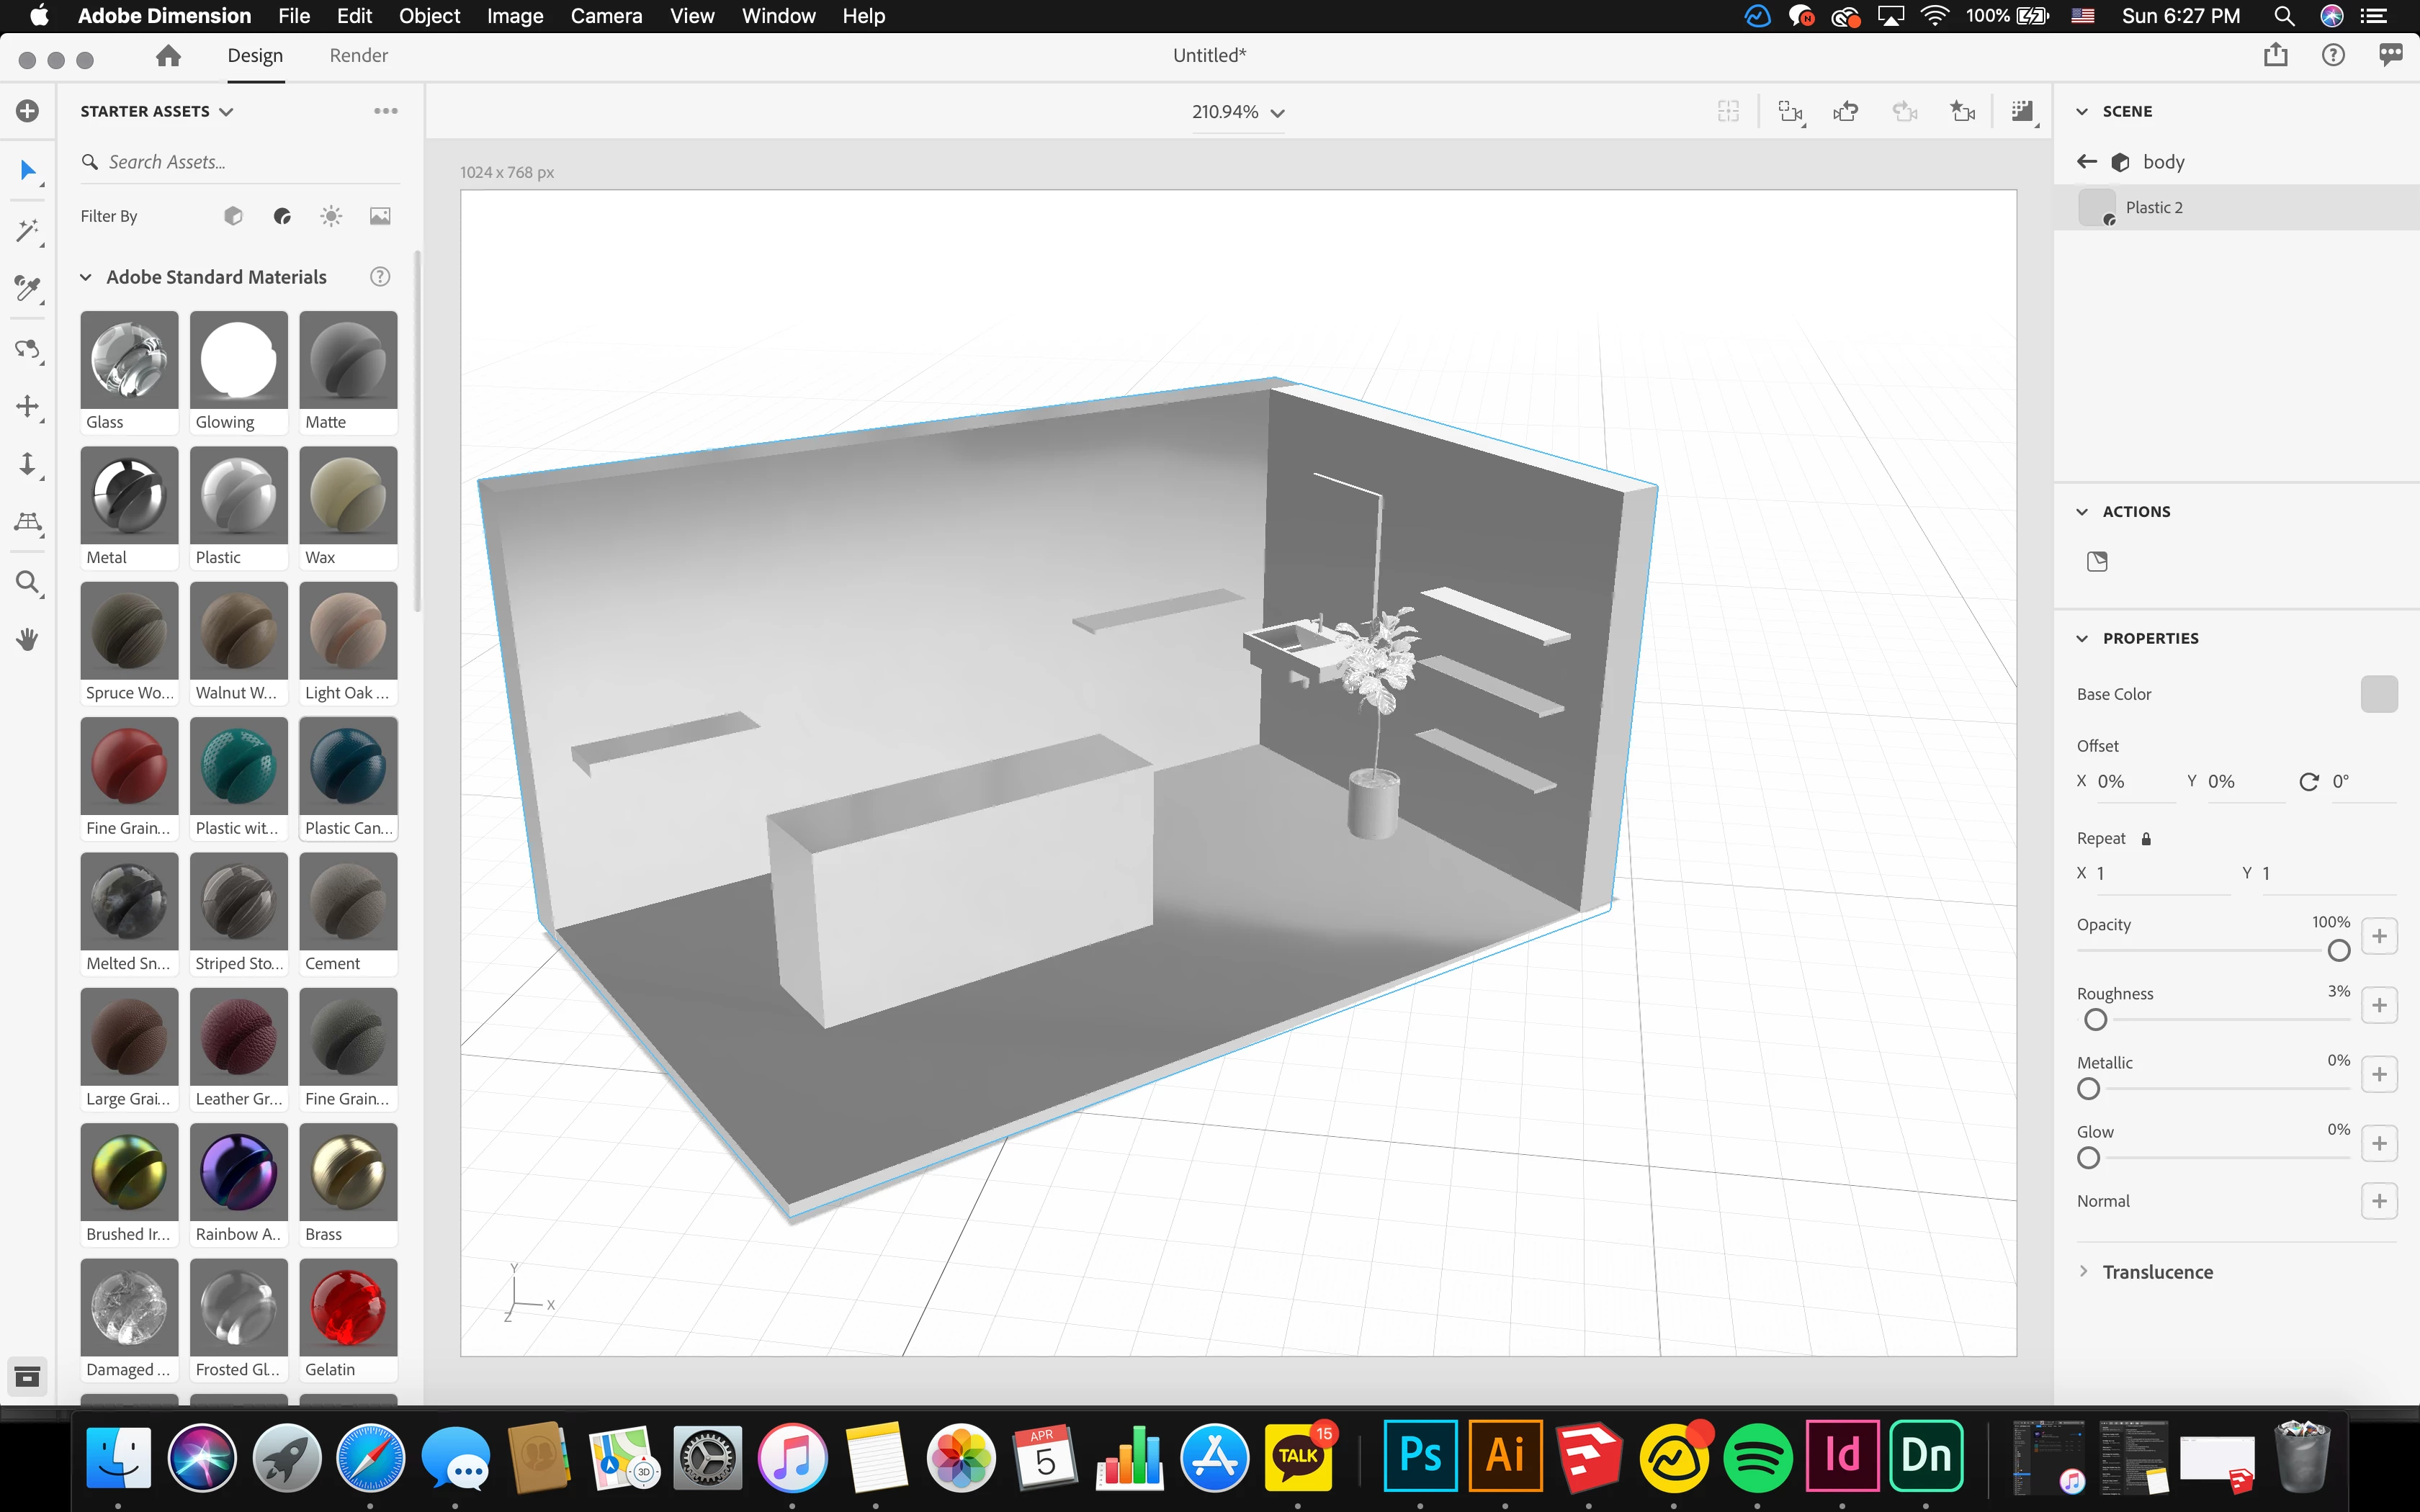This screenshot has height=1512, width=2420.
Task: Click the back arrow beside body
Action: [x=2086, y=162]
